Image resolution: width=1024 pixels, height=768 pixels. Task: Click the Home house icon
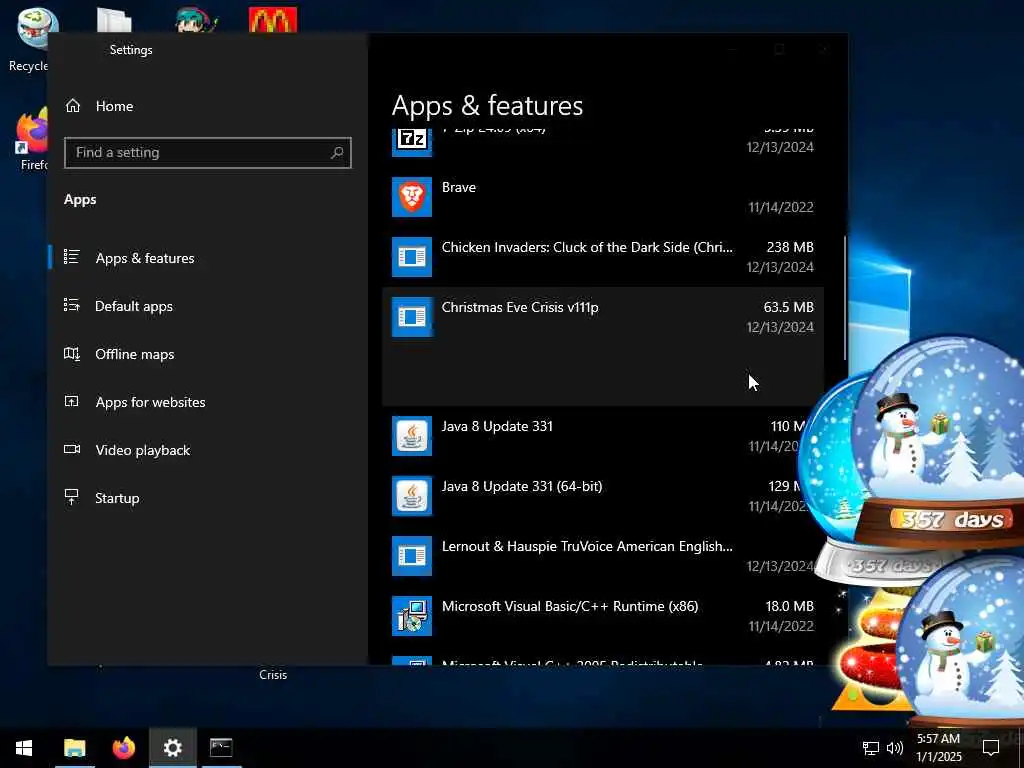click(x=72, y=106)
